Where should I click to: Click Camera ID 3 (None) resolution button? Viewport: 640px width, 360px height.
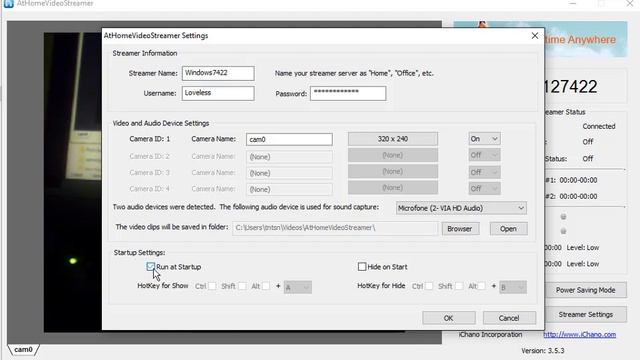pos(393,171)
